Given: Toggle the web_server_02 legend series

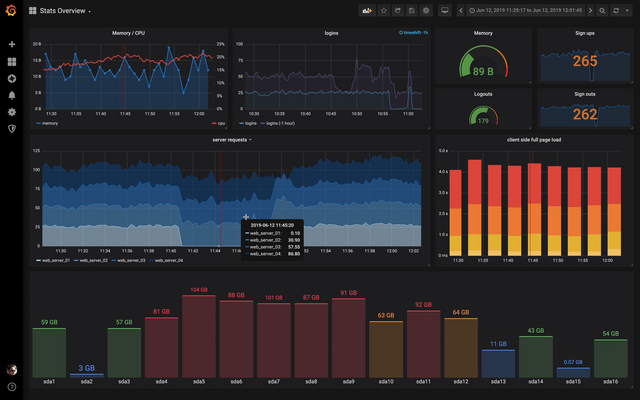Looking at the screenshot, I should click(x=91, y=260).
